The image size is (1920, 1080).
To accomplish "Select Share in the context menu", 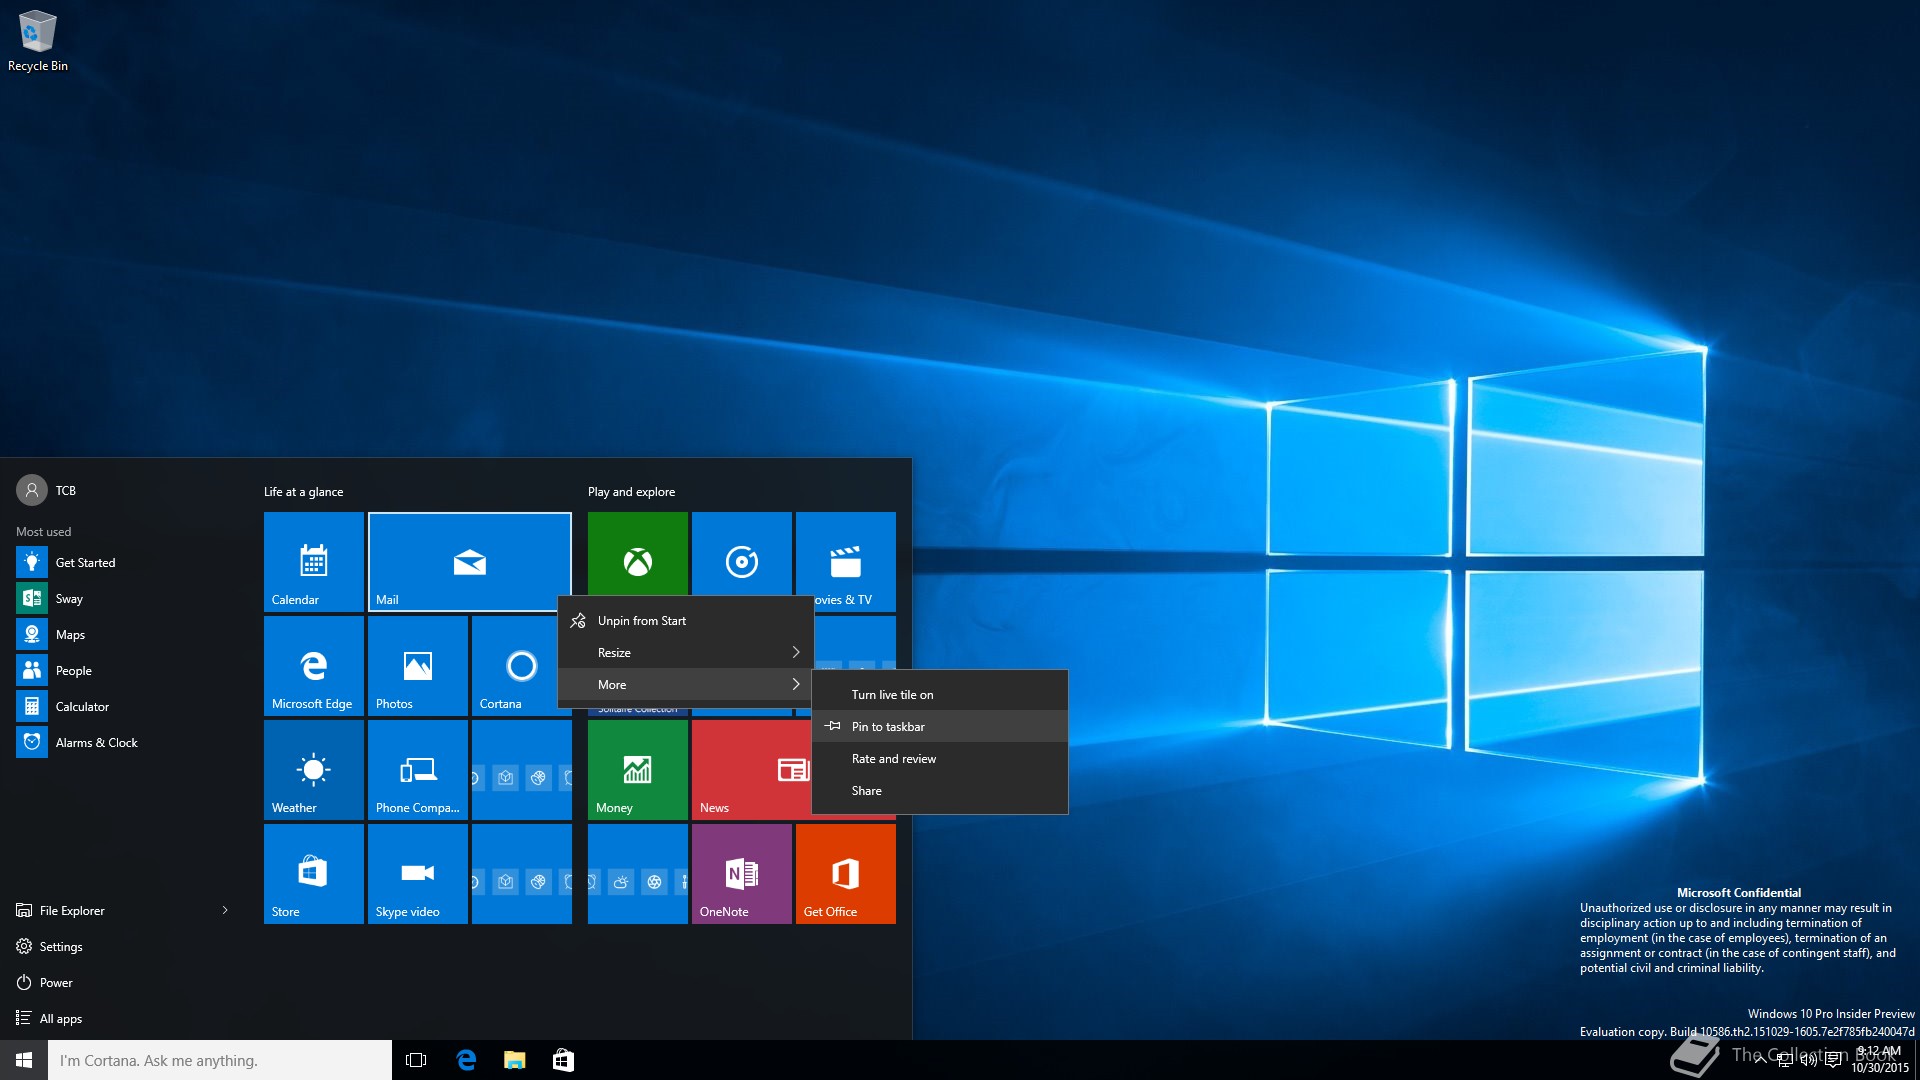I will tap(940, 791).
